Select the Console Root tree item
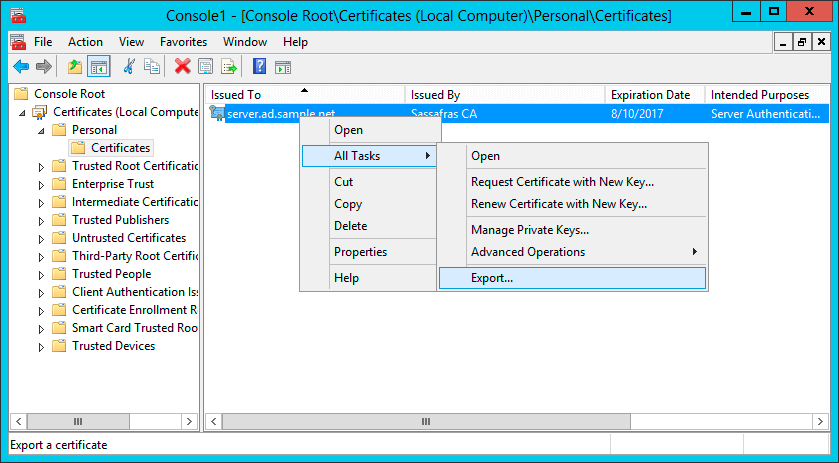The image size is (839, 463). click(67, 93)
